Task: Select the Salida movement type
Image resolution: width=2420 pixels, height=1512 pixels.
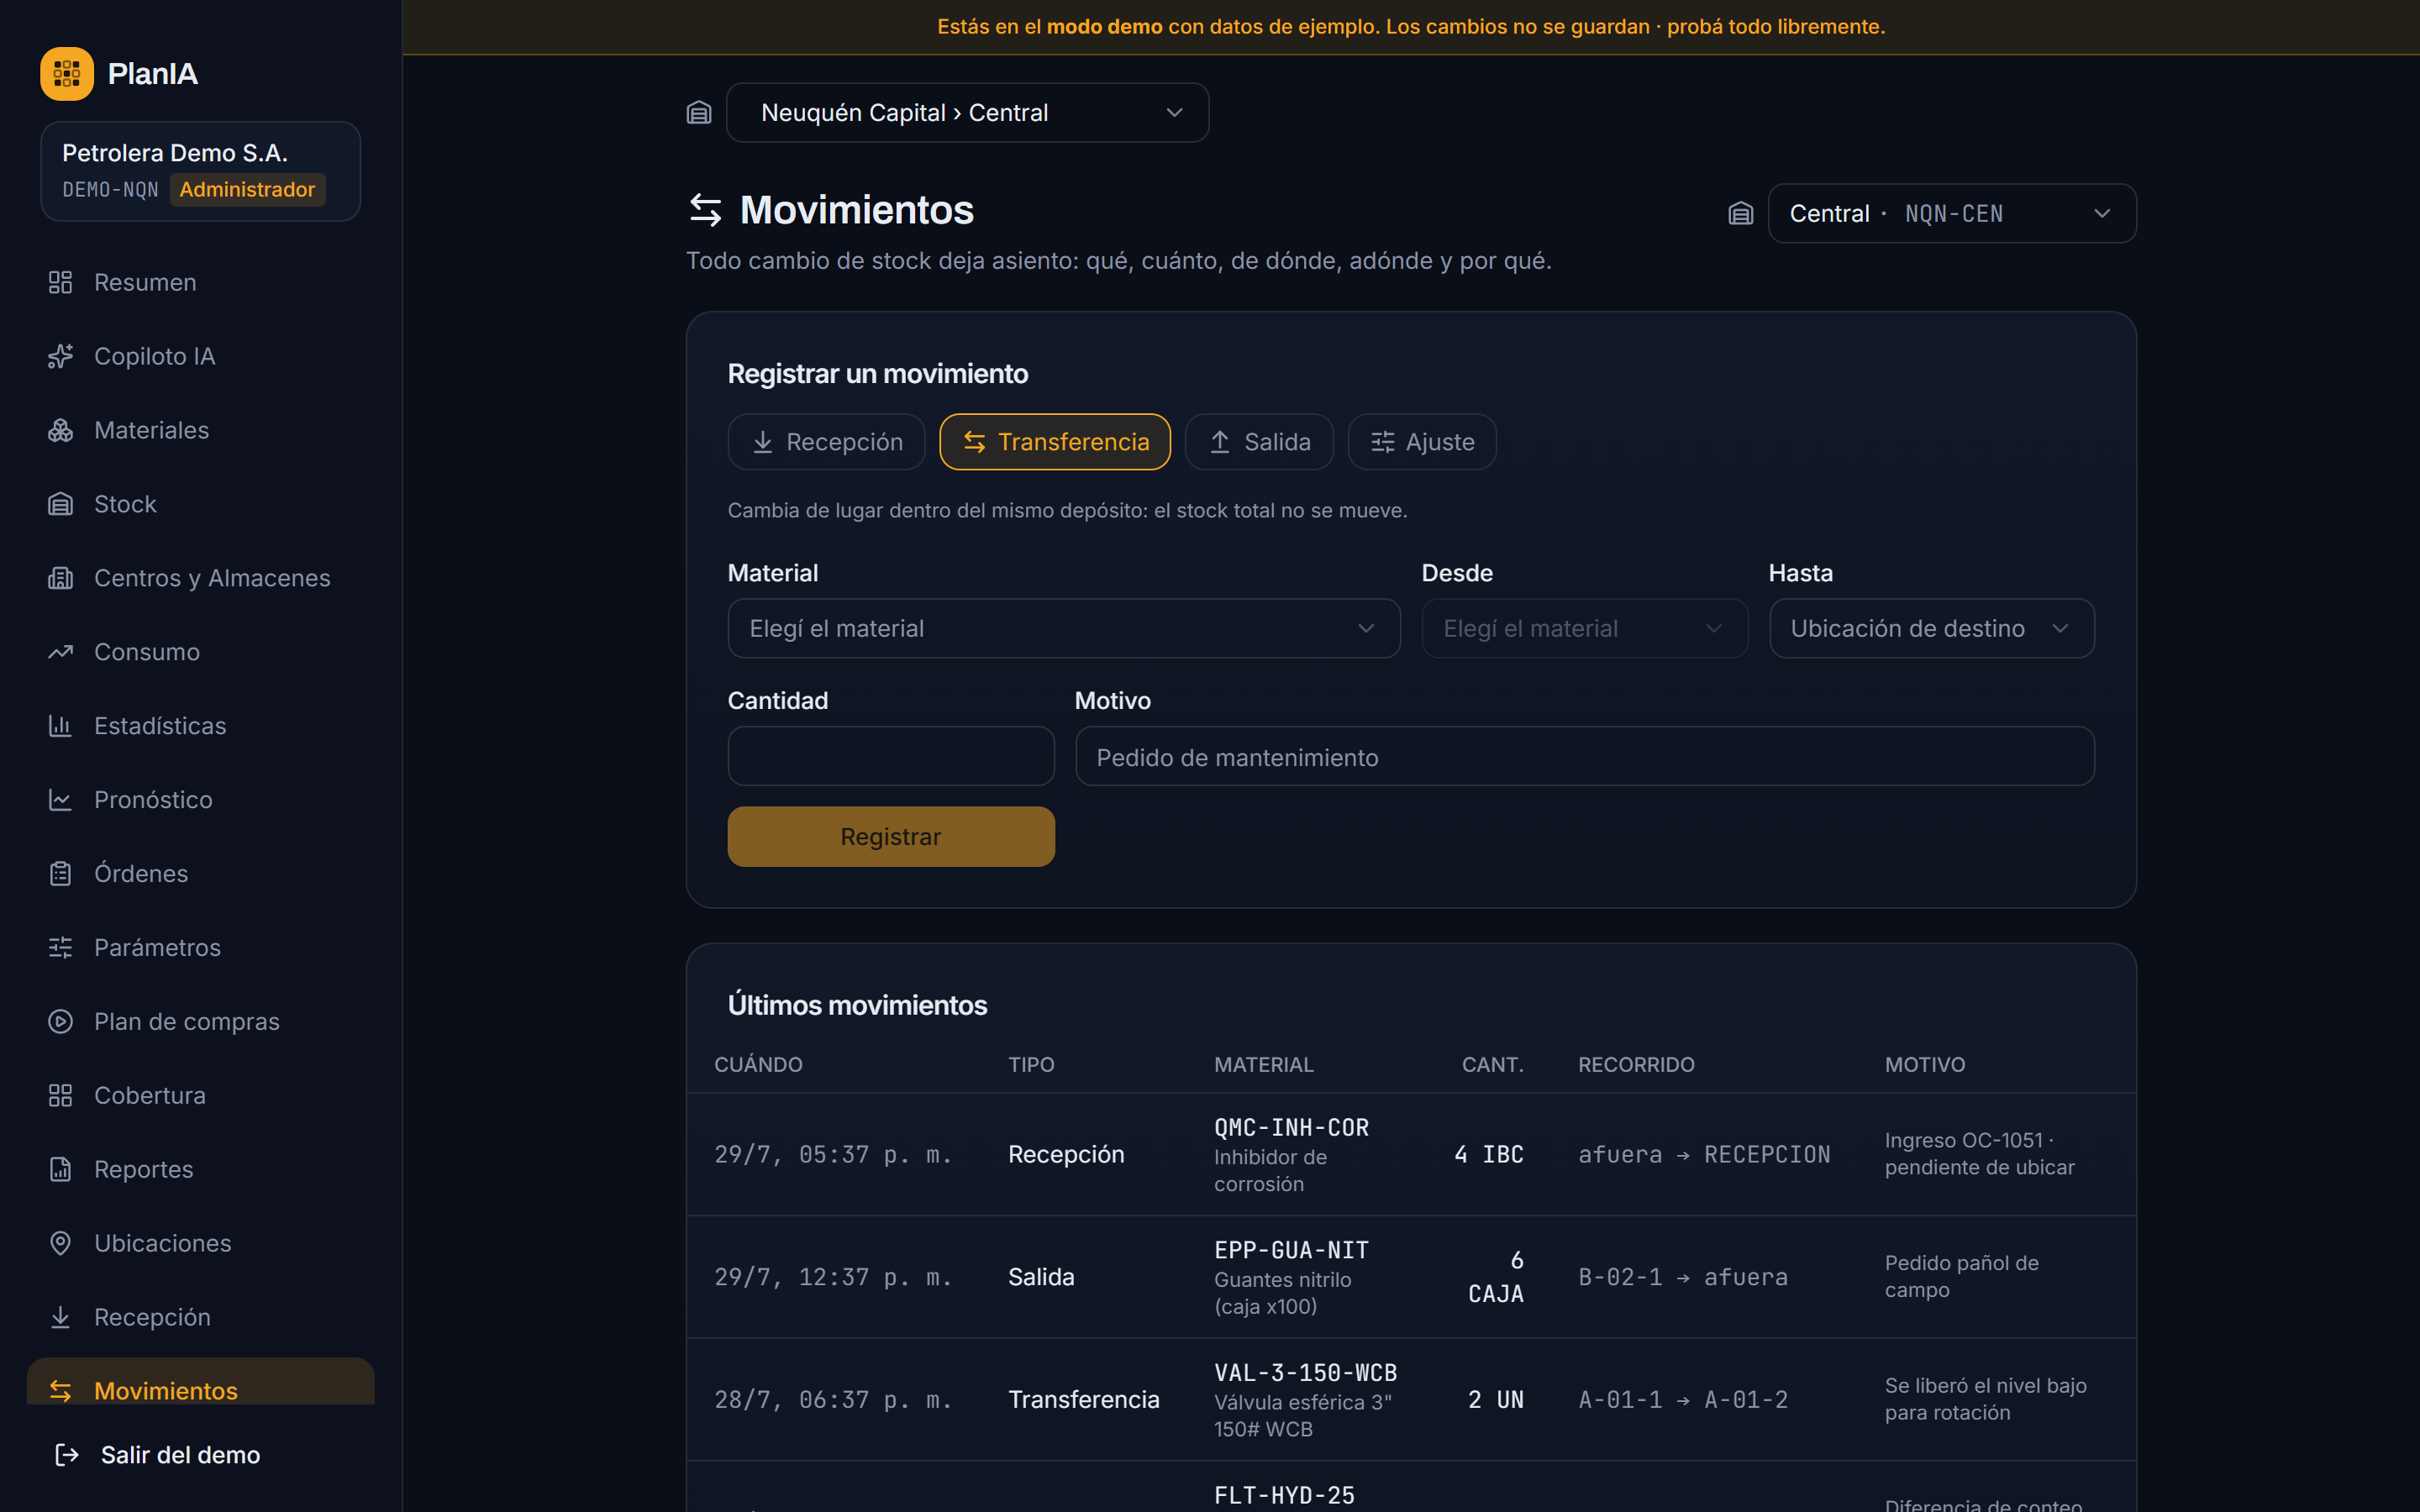Action: pos(1259,442)
